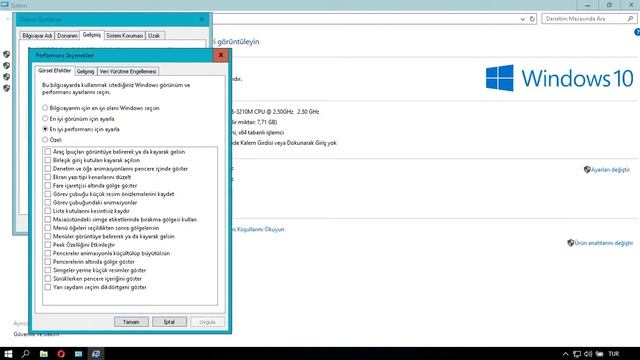Open Bilgisayar Adı tab in Sistem Özellikleri
This screenshot has height=360, width=640.
pos(37,36)
